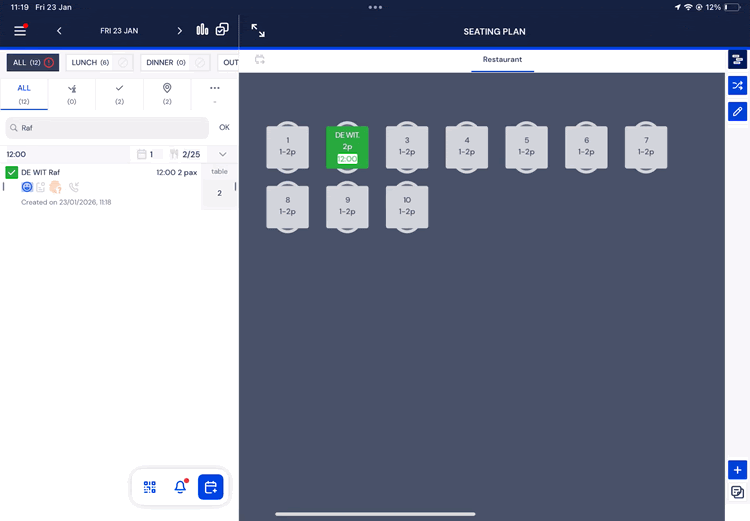Select the DINNER (0) filter button
This screenshot has width=750, height=521.
pos(173,62)
